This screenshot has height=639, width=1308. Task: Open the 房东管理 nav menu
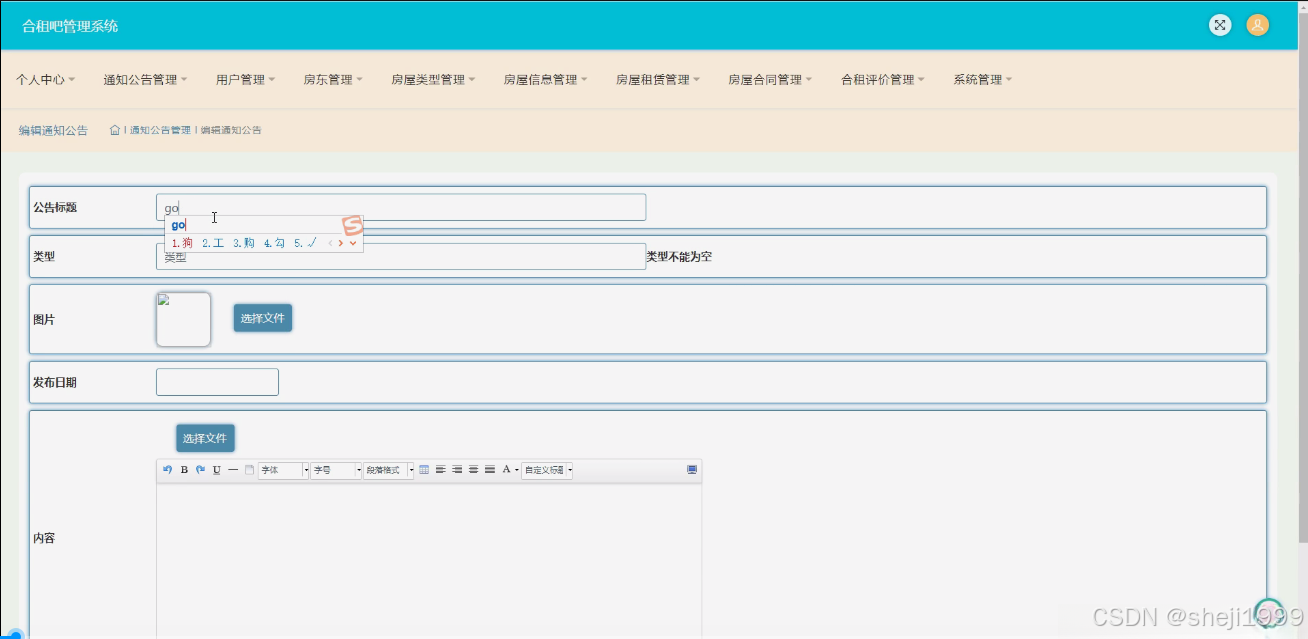coord(333,80)
